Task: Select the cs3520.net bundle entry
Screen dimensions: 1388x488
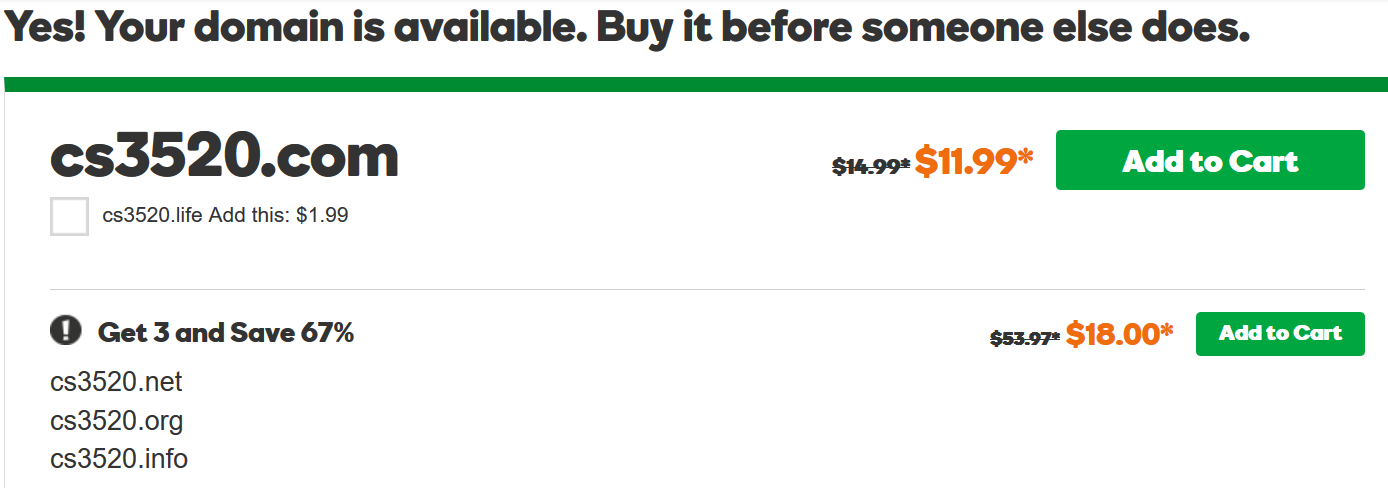Action: click(x=116, y=382)
